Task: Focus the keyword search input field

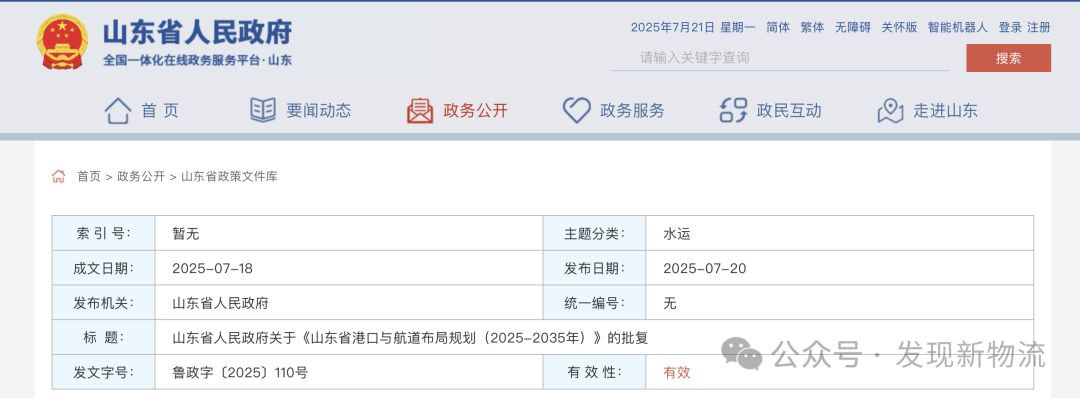Action: (x=780, y=58)
